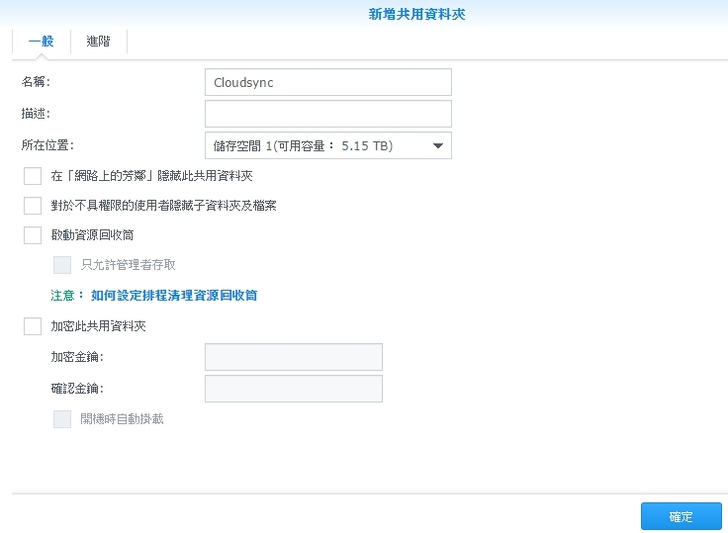Toggle the 開機時自動掛載 checkbox
This screenshot has width=728, height=533.
pos(62,419)
